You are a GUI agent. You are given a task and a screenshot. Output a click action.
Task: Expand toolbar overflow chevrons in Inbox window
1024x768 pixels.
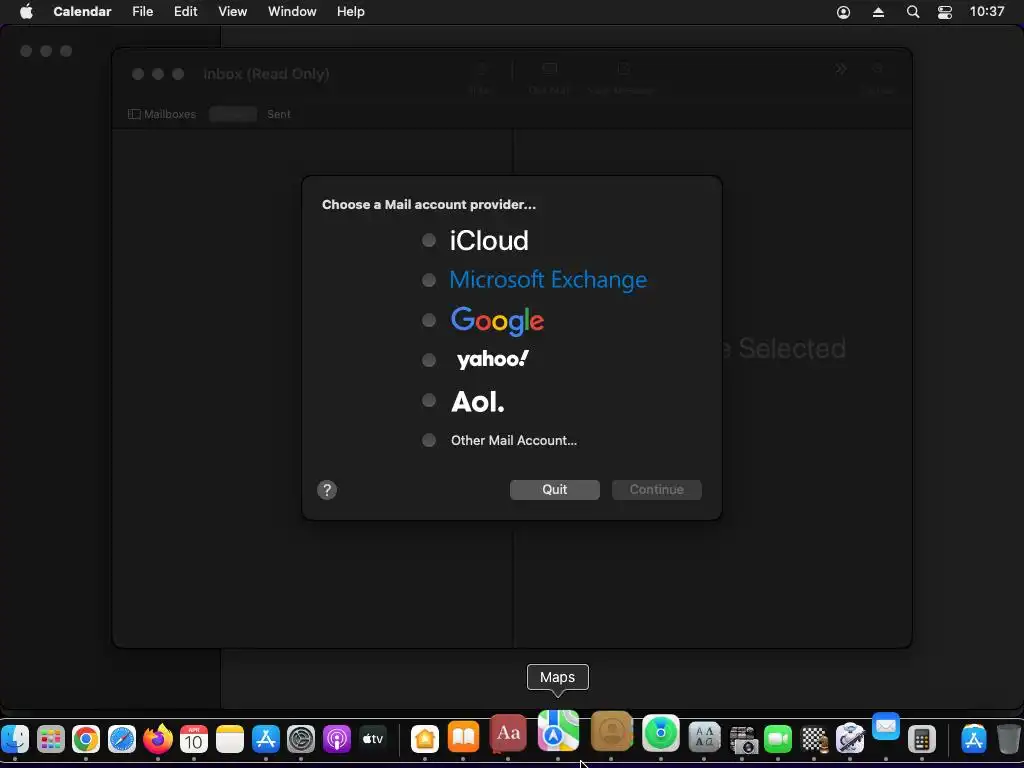point(840,69)
